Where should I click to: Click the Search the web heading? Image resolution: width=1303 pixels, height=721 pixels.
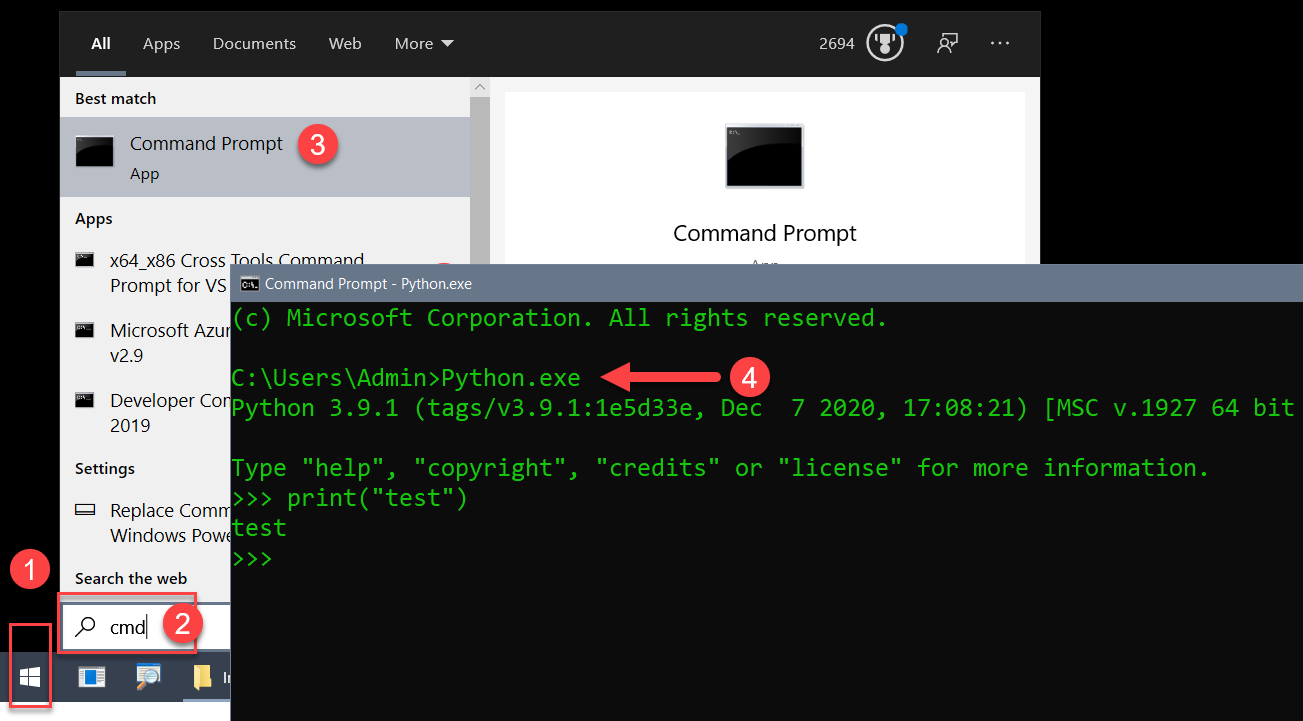131,578
